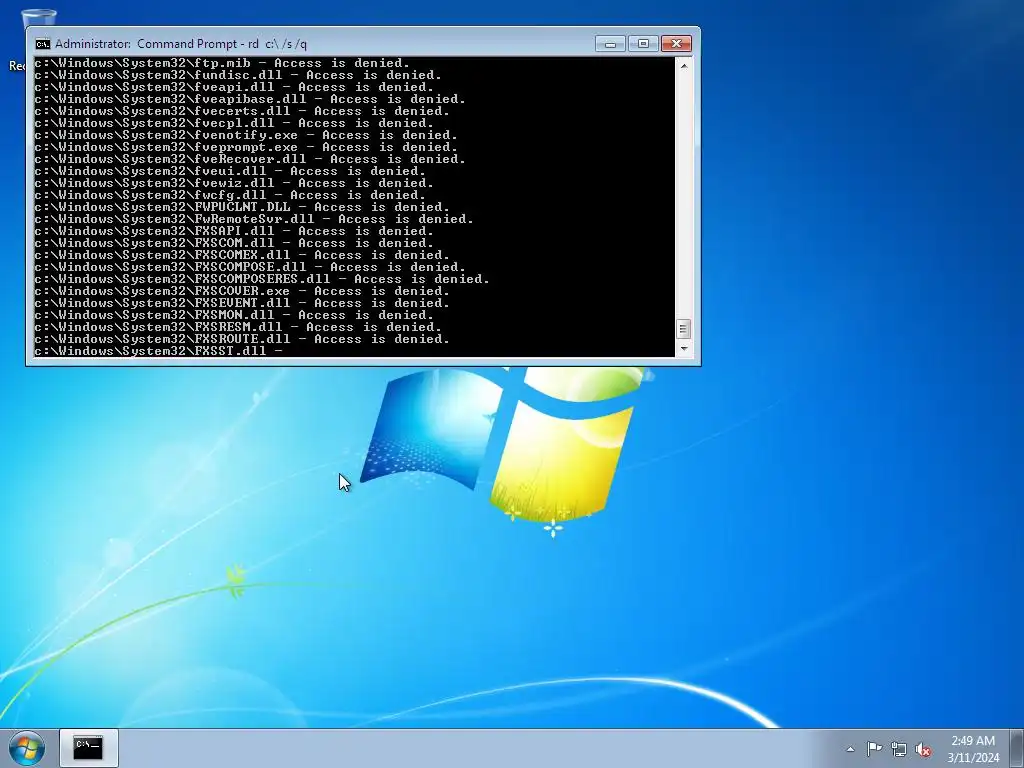Click the FXSCOM.dll line

pyautogui.click(x=234, y=243)
